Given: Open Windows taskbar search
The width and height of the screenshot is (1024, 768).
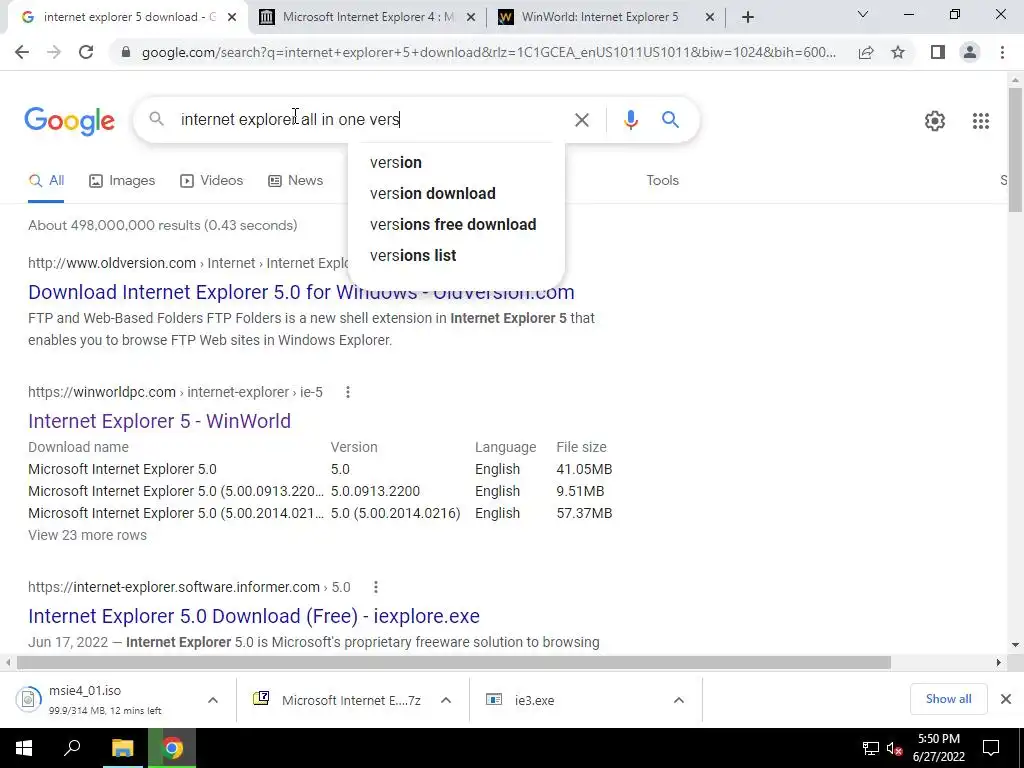Looking at the screenshot, I should coord(72,748).
